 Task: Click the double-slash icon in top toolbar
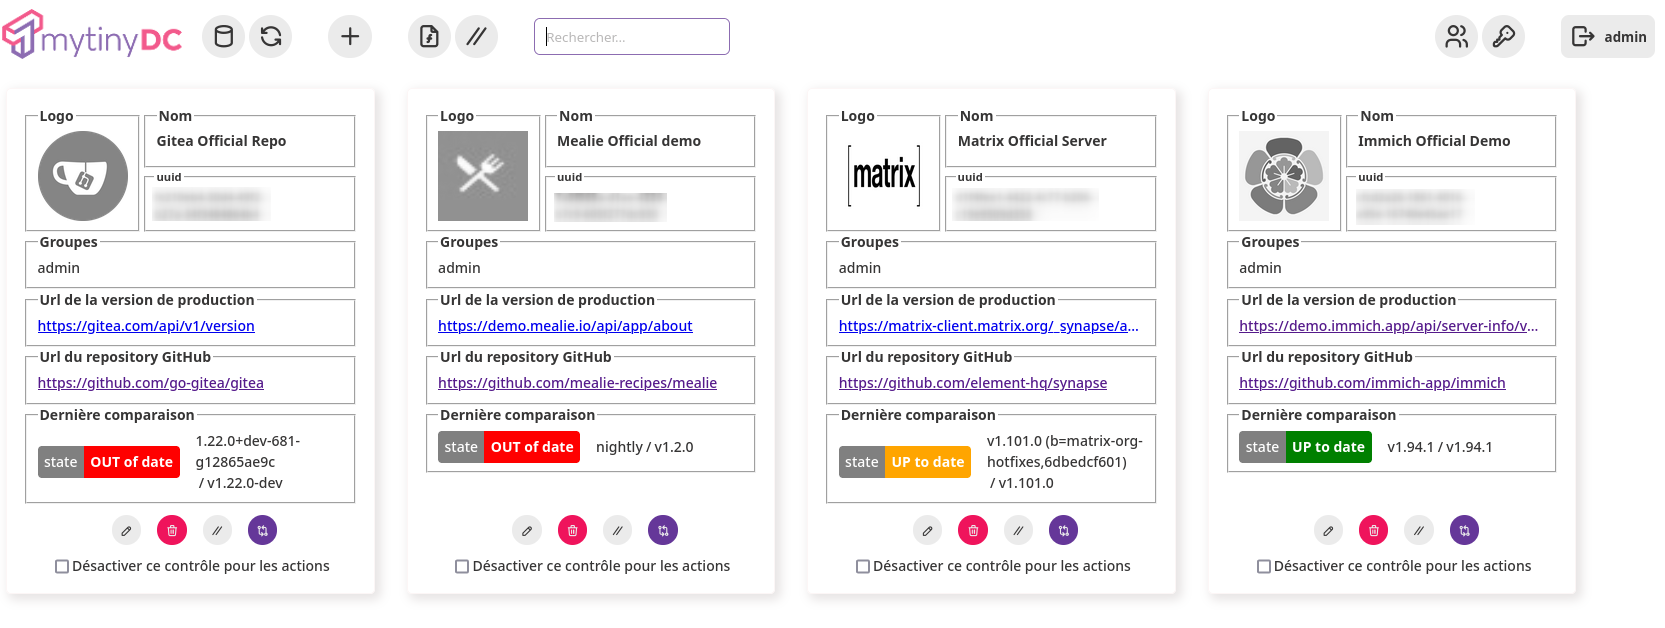pyautogui.click(x=476, y=37)
